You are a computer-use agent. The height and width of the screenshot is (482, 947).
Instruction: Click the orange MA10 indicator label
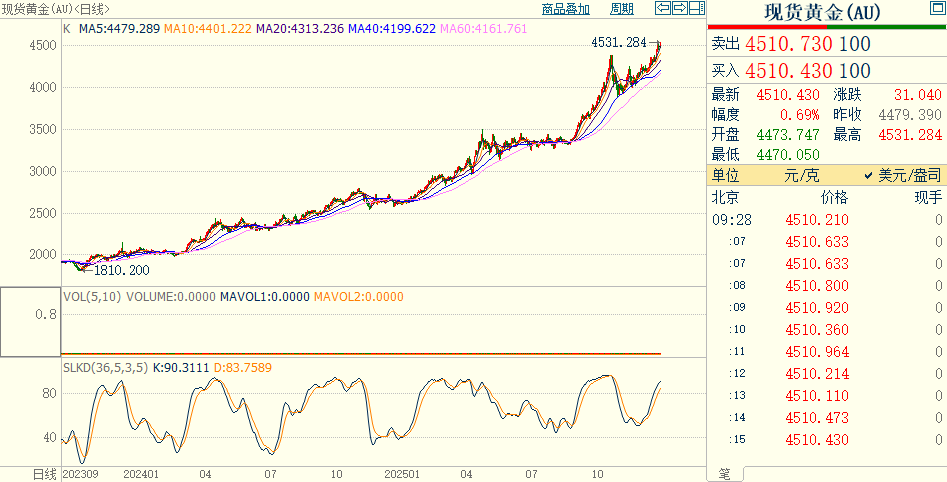point(210,28)
